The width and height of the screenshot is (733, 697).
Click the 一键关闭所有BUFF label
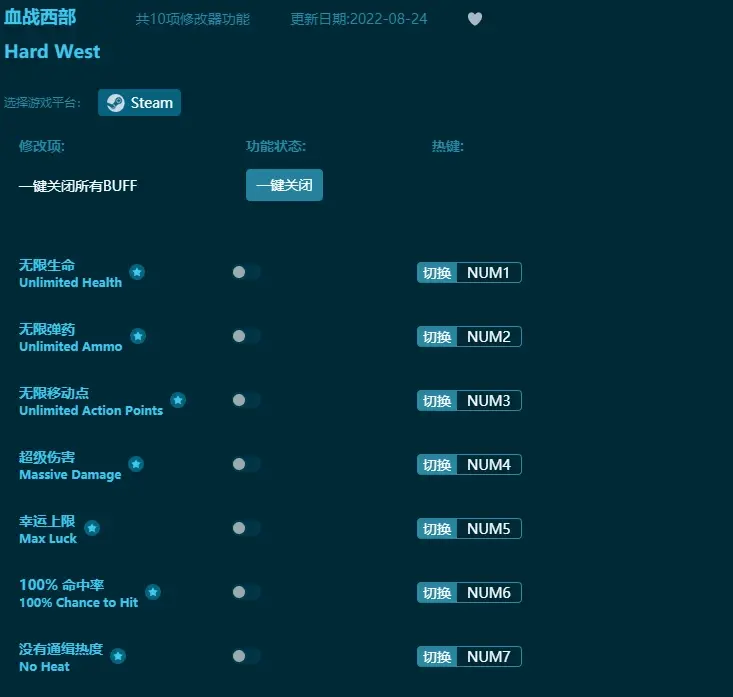click(78, 186)
